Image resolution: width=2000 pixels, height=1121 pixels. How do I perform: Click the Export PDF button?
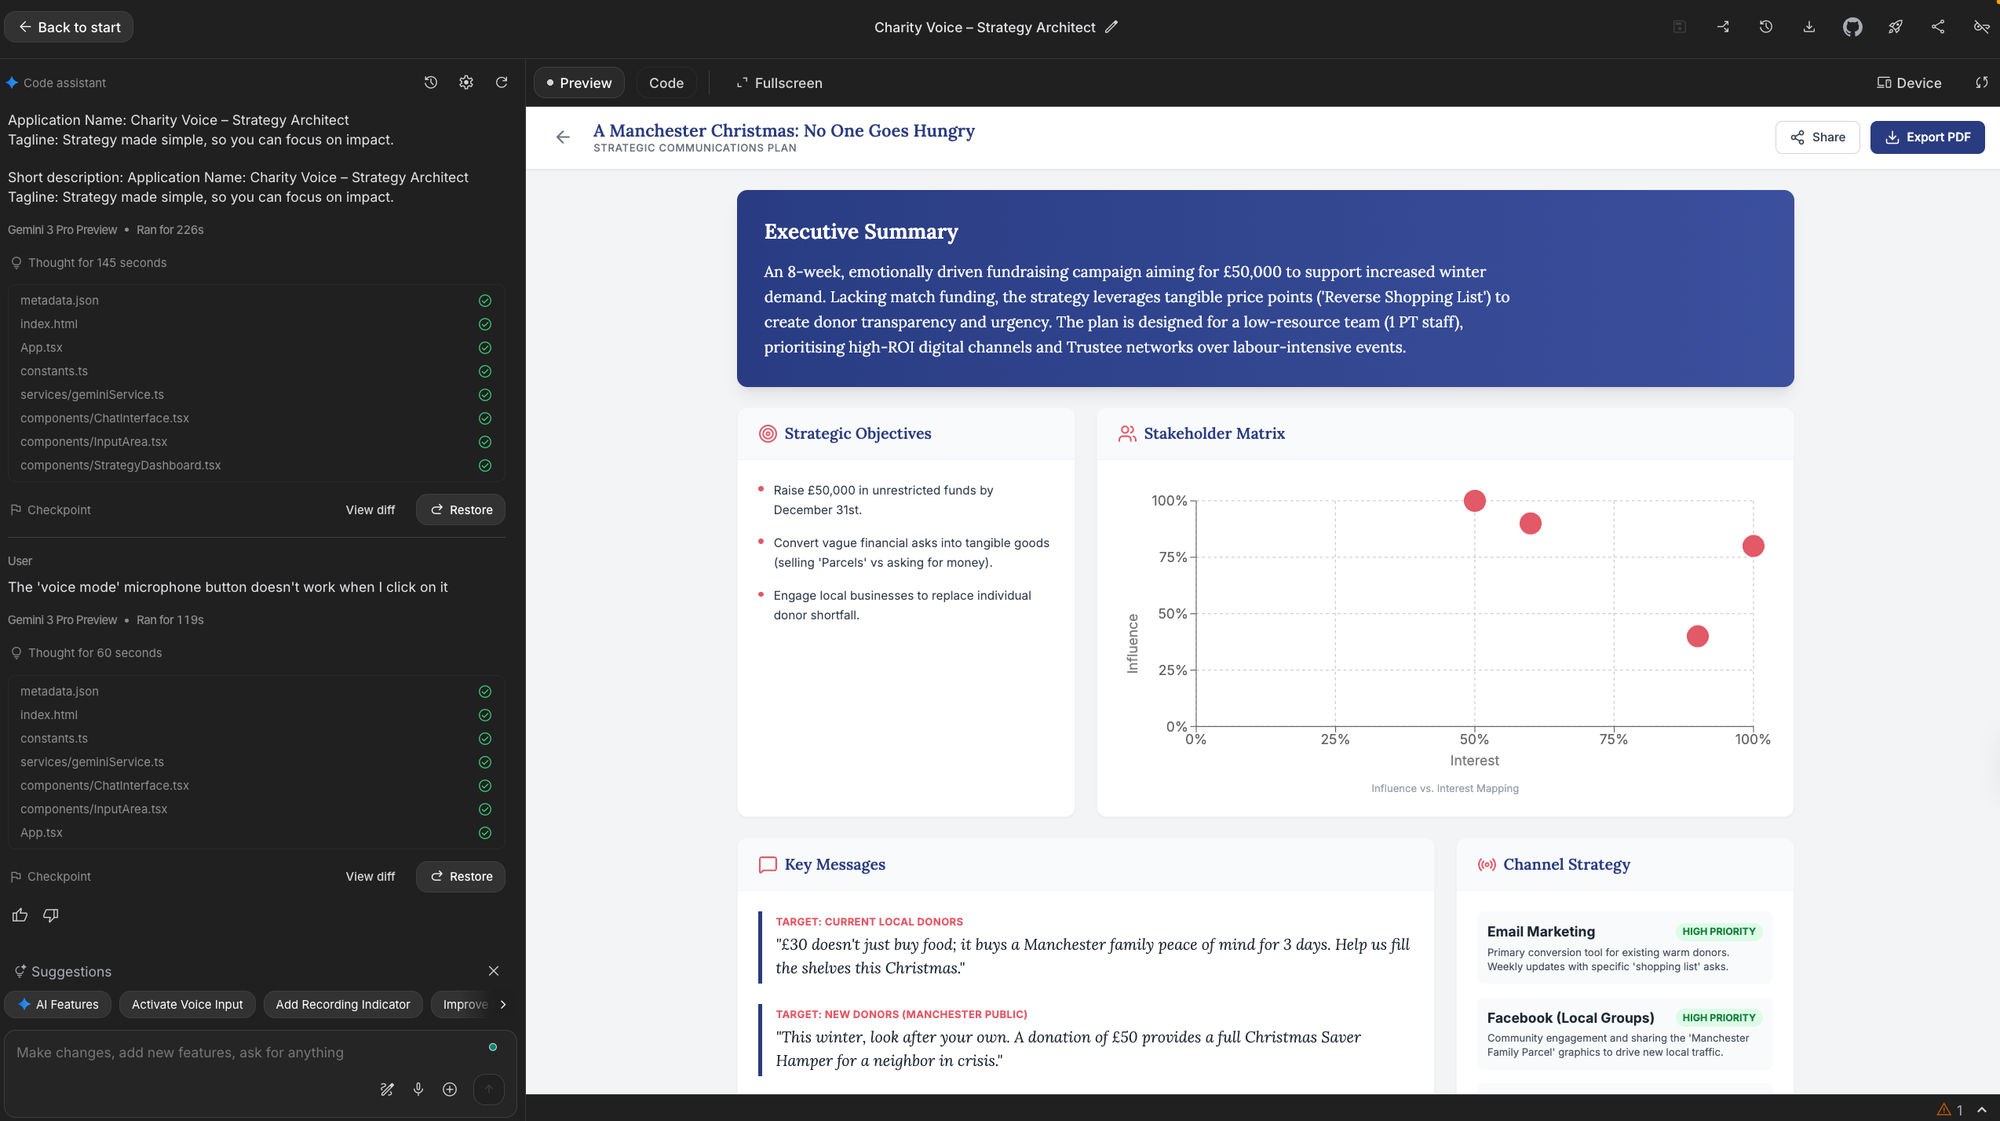1927,137
